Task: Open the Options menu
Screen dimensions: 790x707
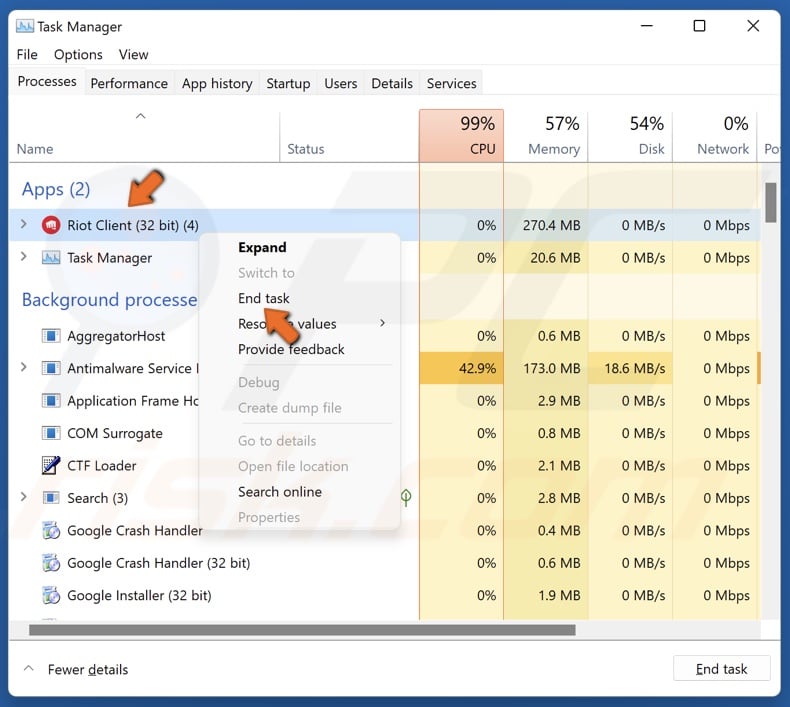Action: pos(78,54)
